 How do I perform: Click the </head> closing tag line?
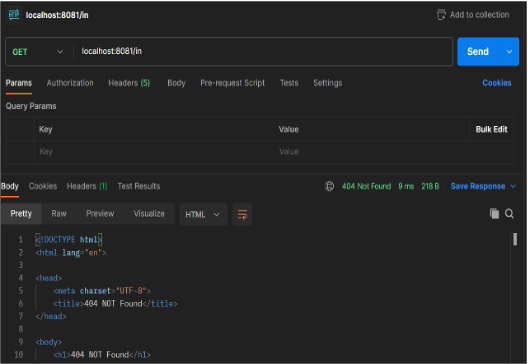(x=51, y=317)
